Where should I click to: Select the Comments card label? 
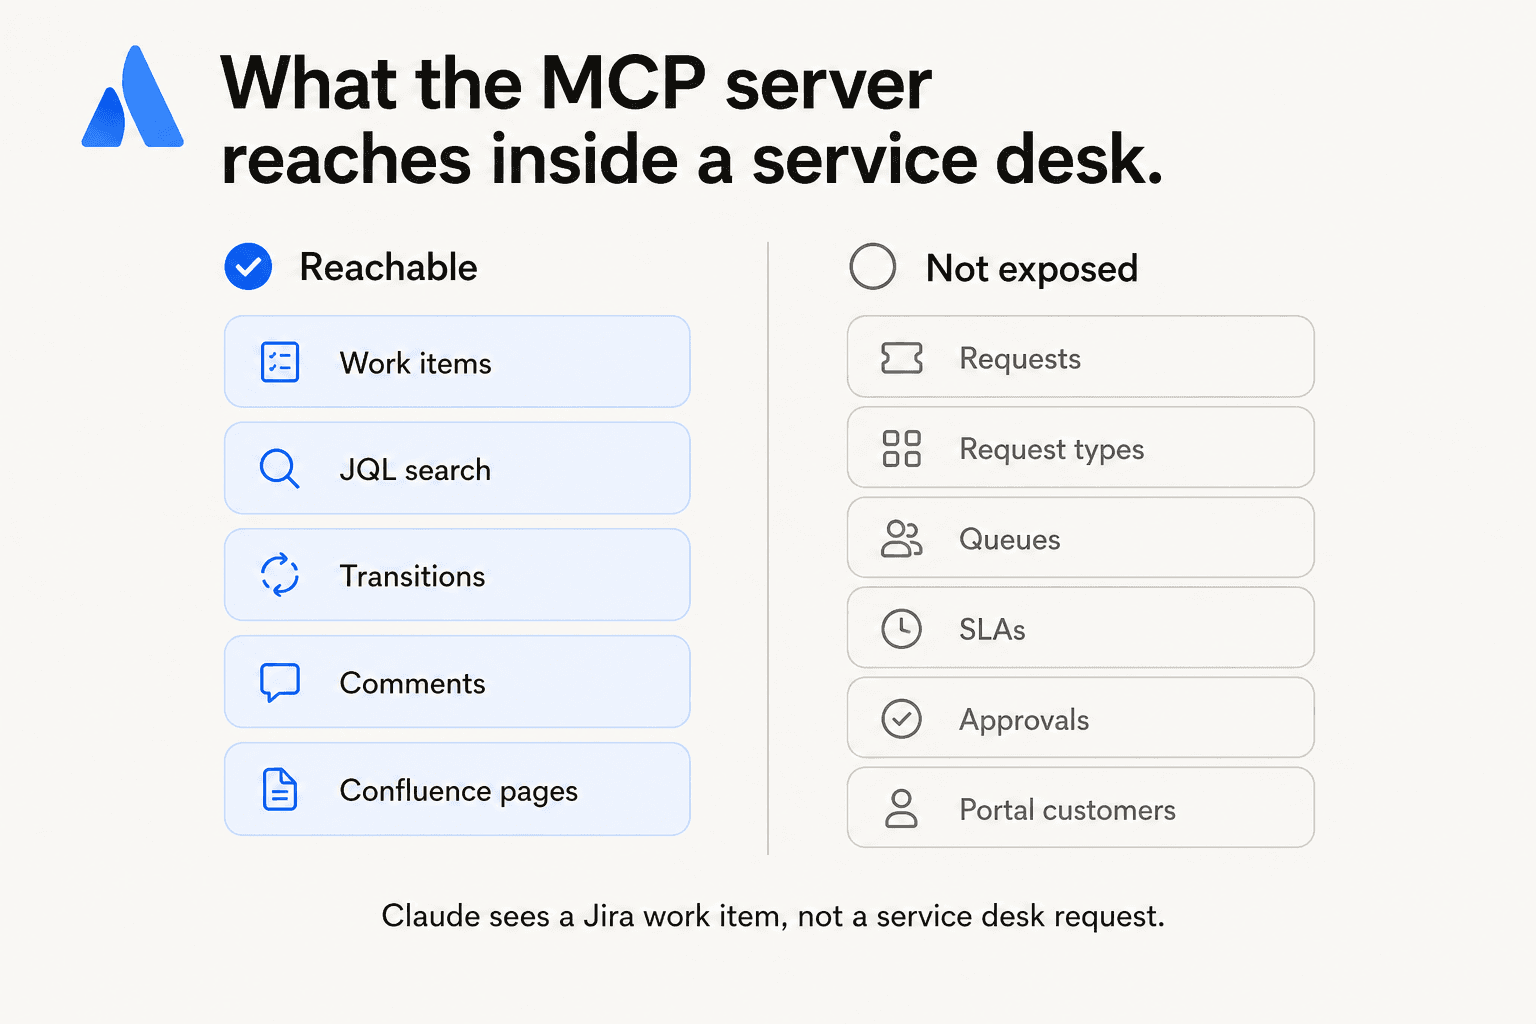[x=412, y=683]
